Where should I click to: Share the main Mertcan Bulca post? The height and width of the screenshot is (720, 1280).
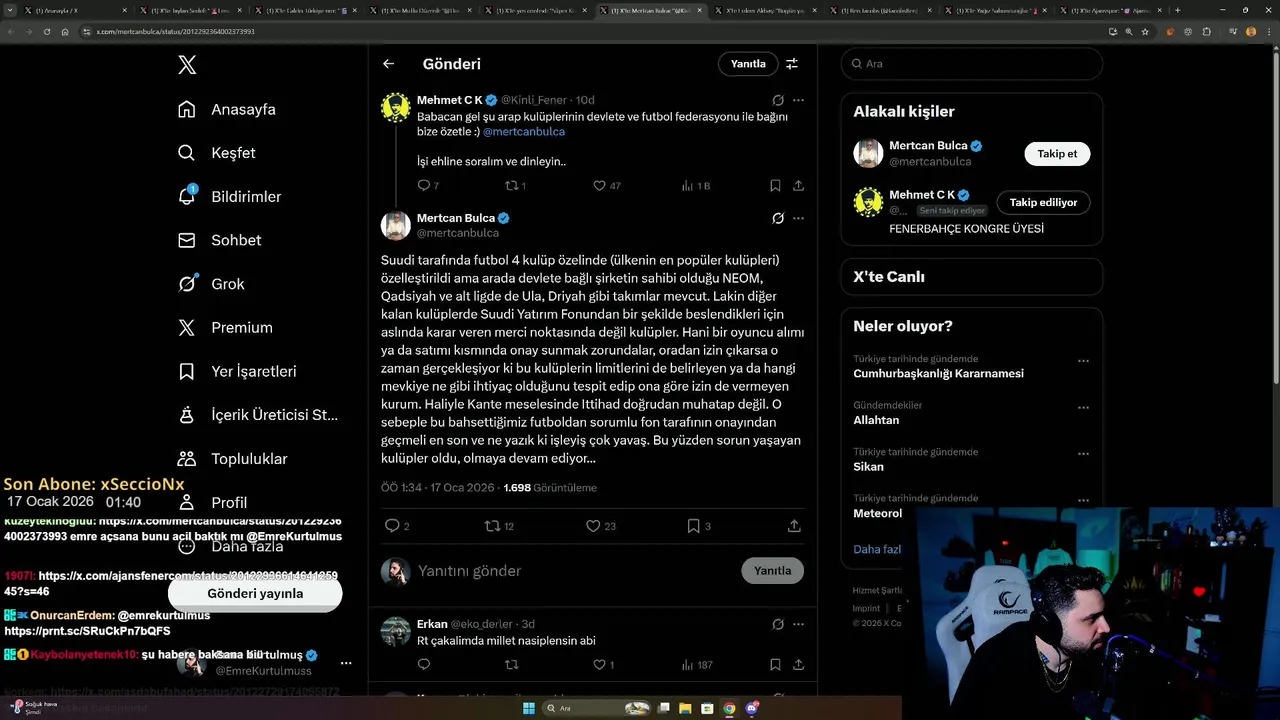click(794, 526)
